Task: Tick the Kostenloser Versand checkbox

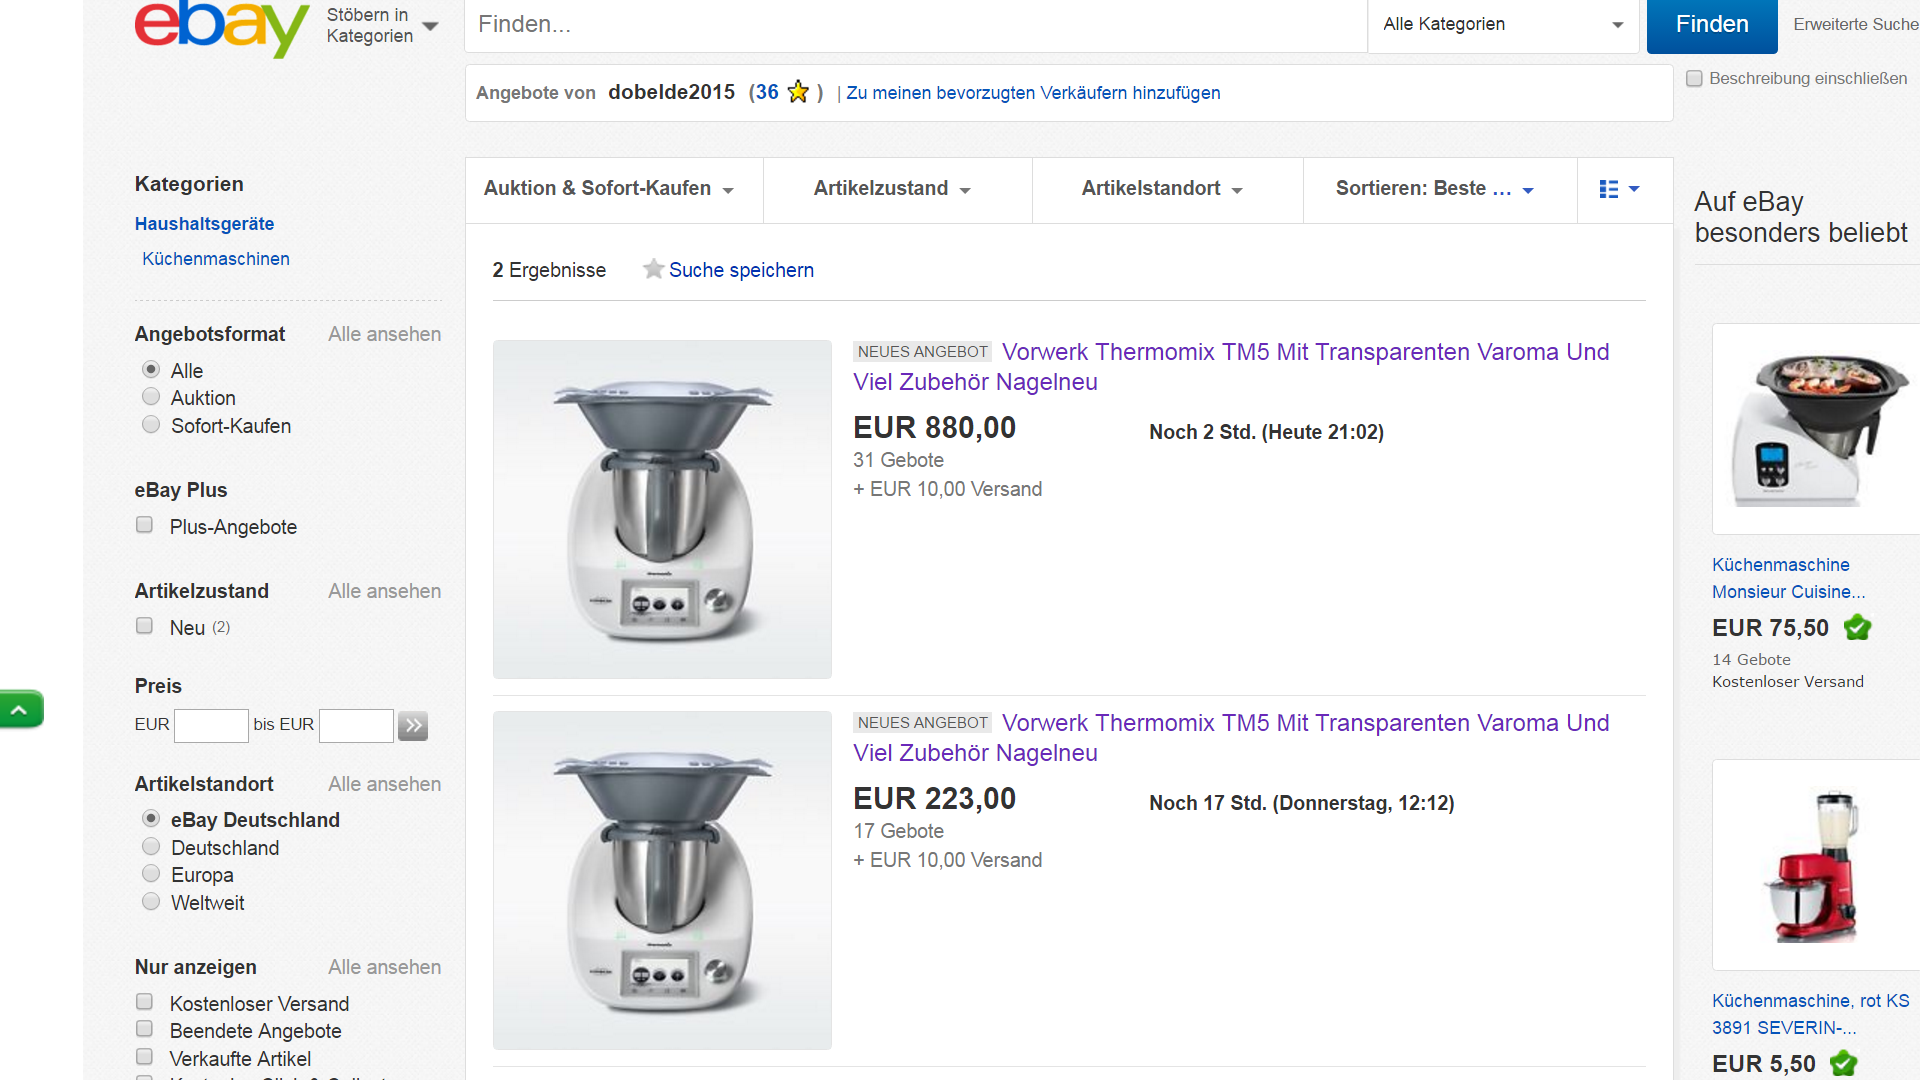Action: [x=145, y=1002]
